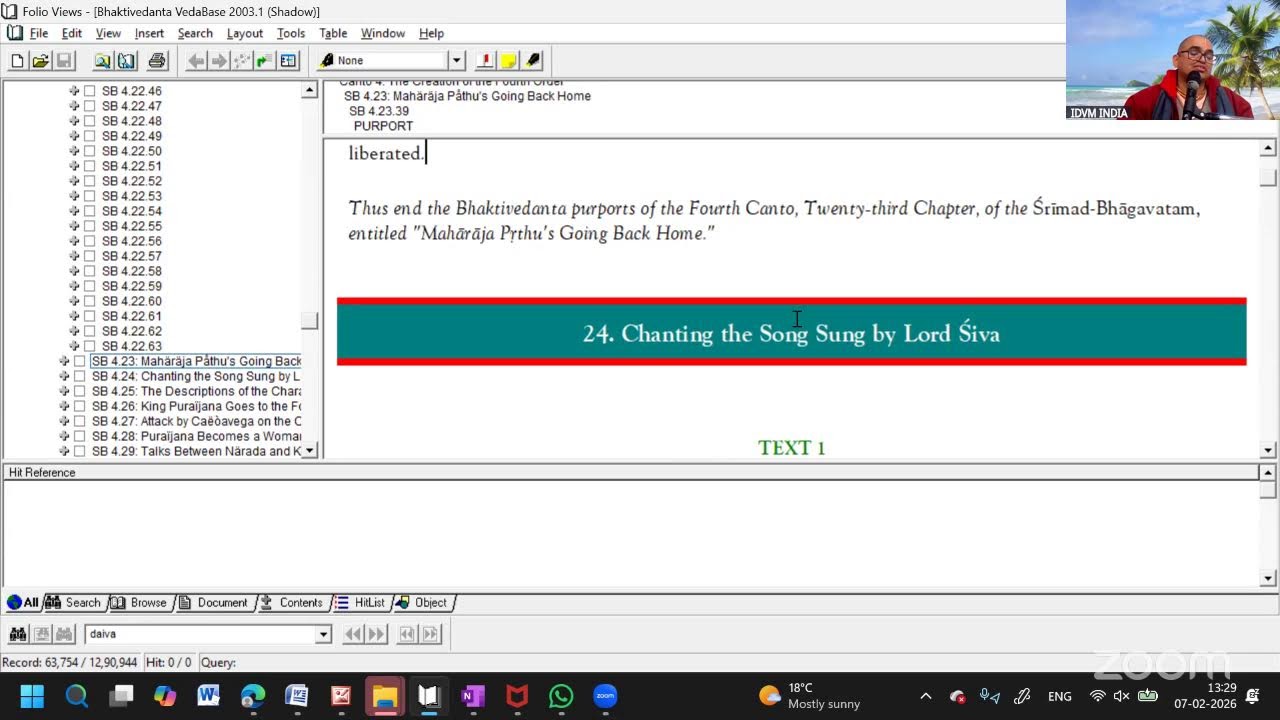This screenshot has height=720, width=1280.
Task: Open the highlighter style dropdown arrow
Action: pyautogui.click(x=456, y=61)
